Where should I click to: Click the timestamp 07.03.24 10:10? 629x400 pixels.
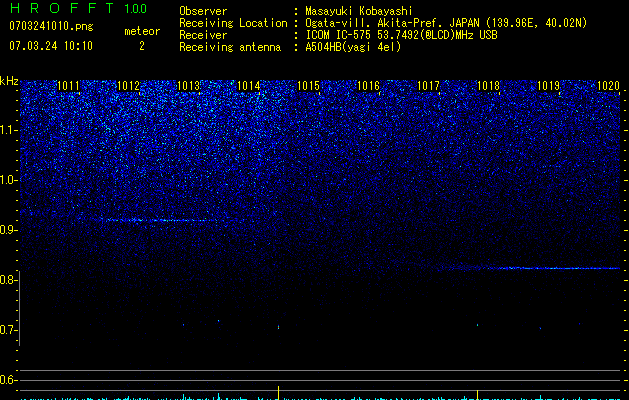(51, 46)
